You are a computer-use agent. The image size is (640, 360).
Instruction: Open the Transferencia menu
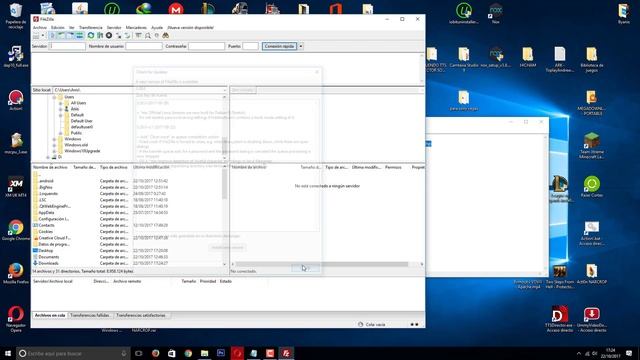(91, 27)
